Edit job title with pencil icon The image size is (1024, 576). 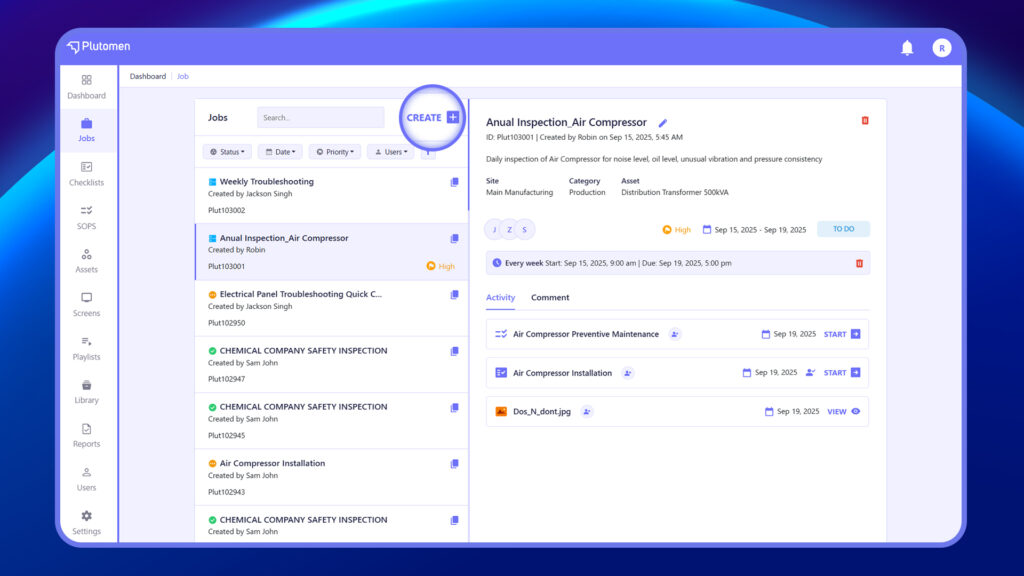point(663,123)
